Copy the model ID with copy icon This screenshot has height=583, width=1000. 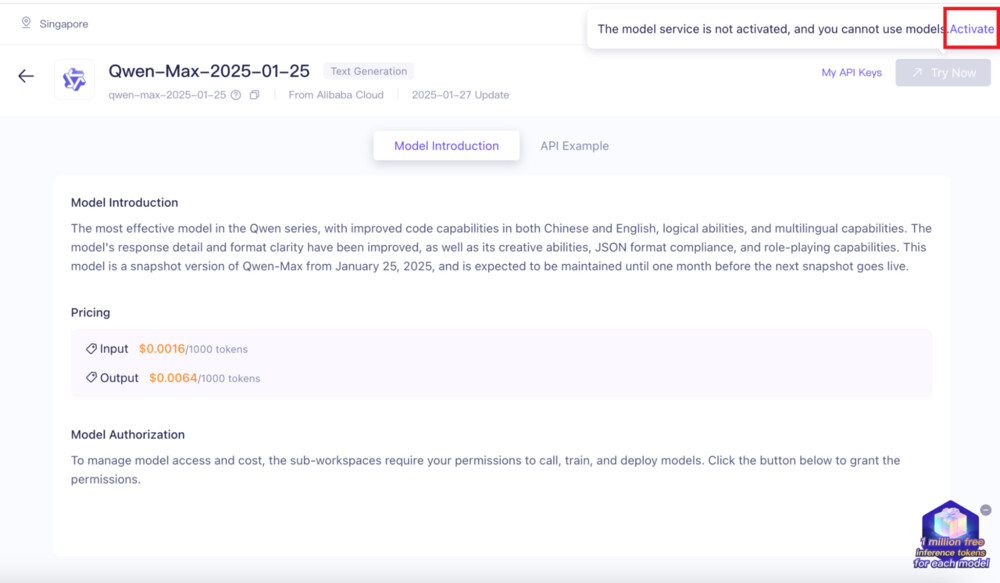point(254,95)
